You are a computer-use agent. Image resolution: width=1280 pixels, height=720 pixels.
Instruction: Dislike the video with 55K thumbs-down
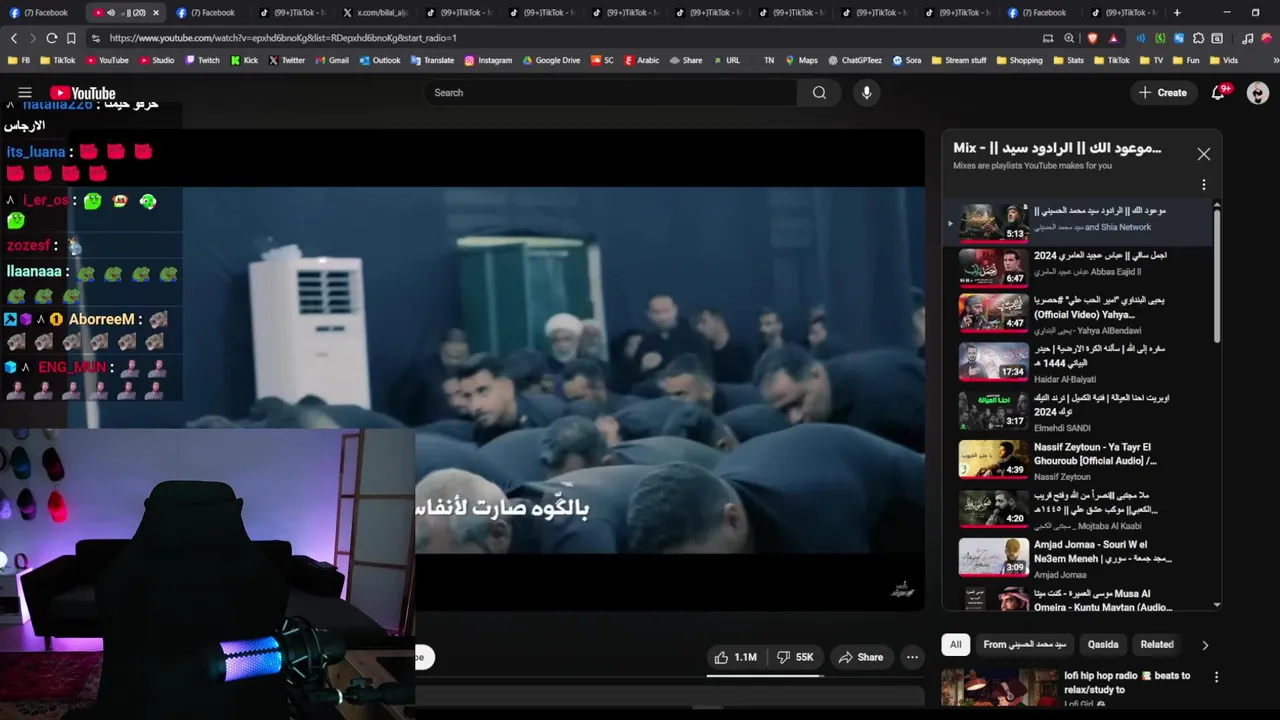pos(796,657)
